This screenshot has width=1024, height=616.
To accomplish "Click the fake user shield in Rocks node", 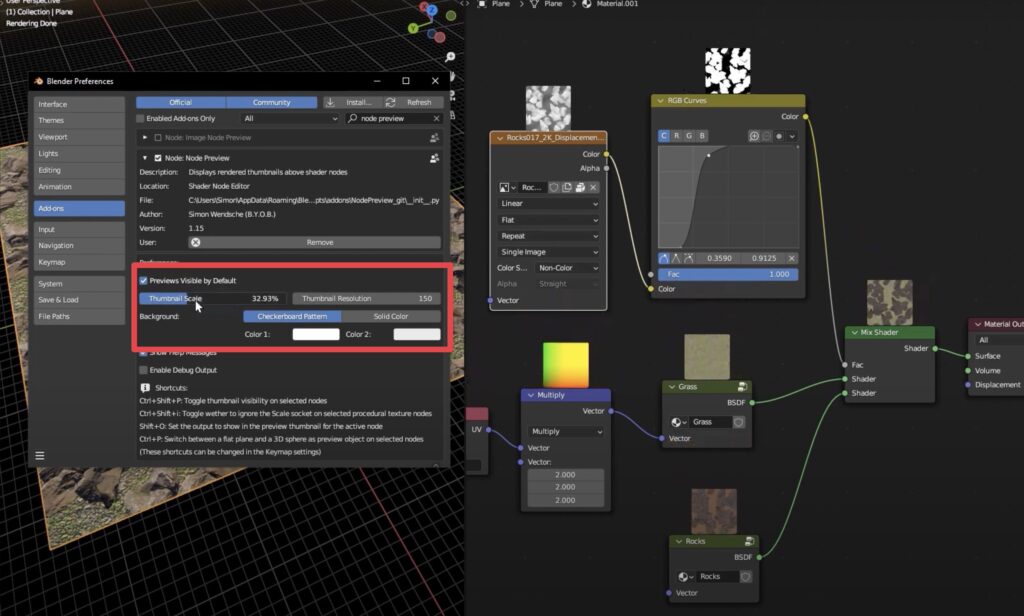I will pos(746,577).
